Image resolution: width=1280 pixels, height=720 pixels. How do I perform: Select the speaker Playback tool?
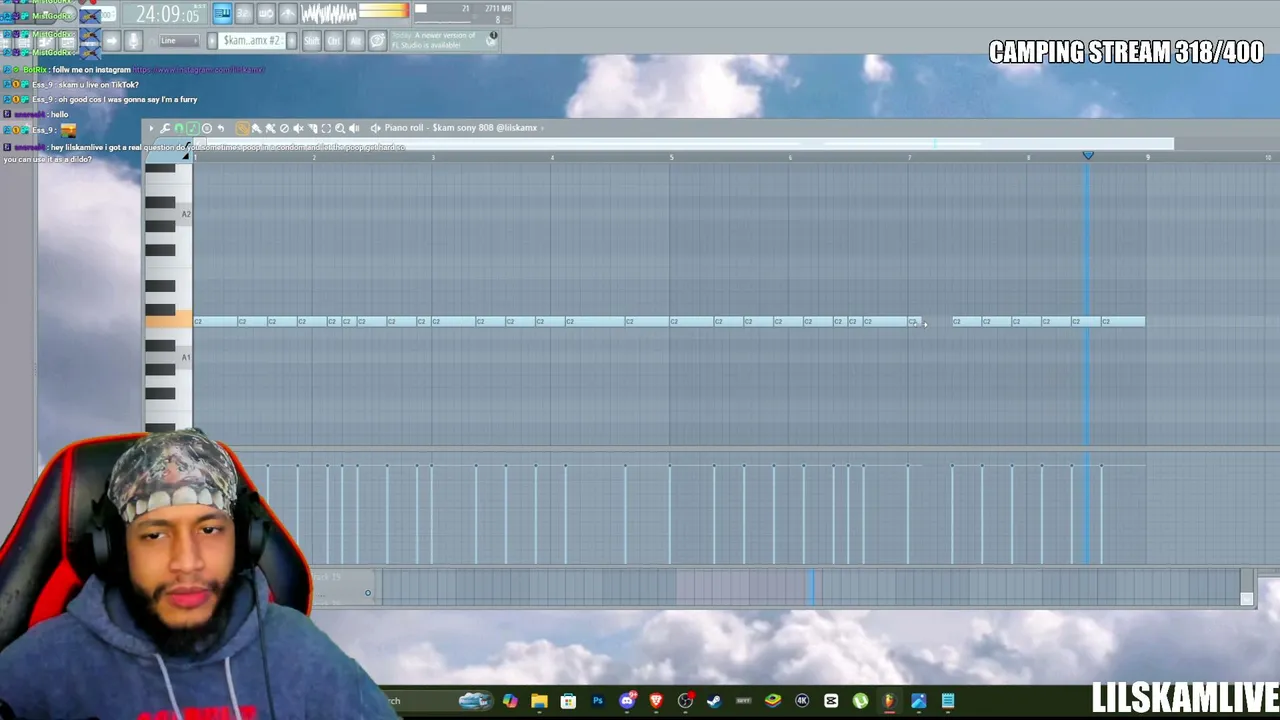click(x=354, y=128)
